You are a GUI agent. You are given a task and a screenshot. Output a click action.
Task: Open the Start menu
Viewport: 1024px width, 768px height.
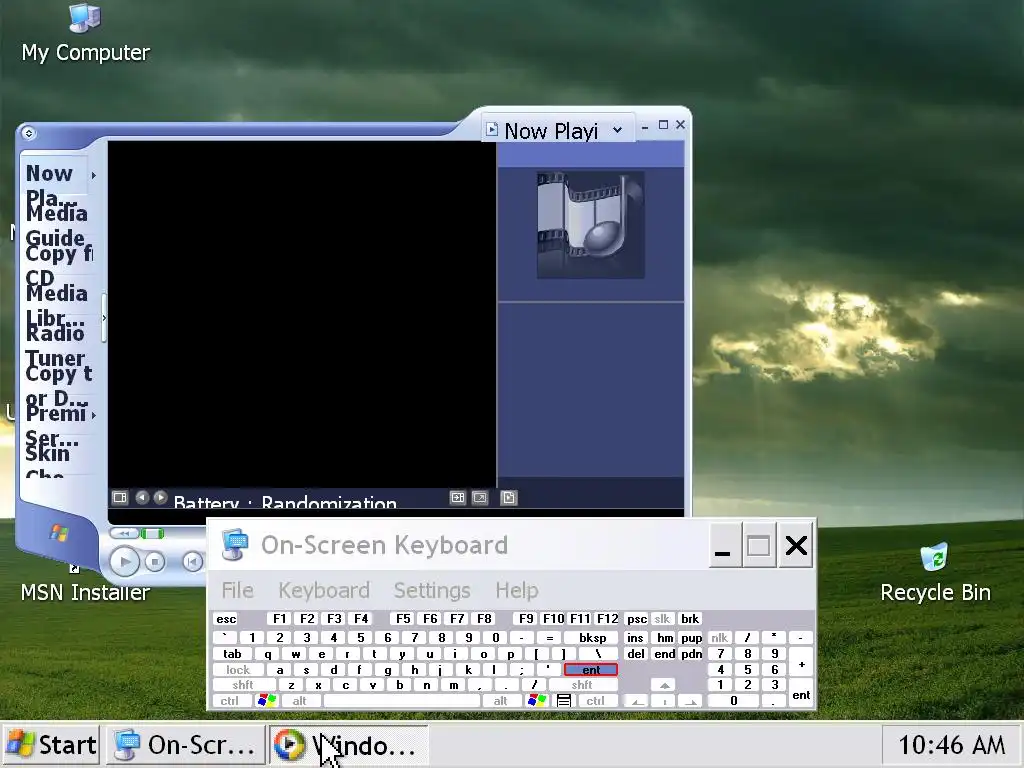tap(52, 744)
